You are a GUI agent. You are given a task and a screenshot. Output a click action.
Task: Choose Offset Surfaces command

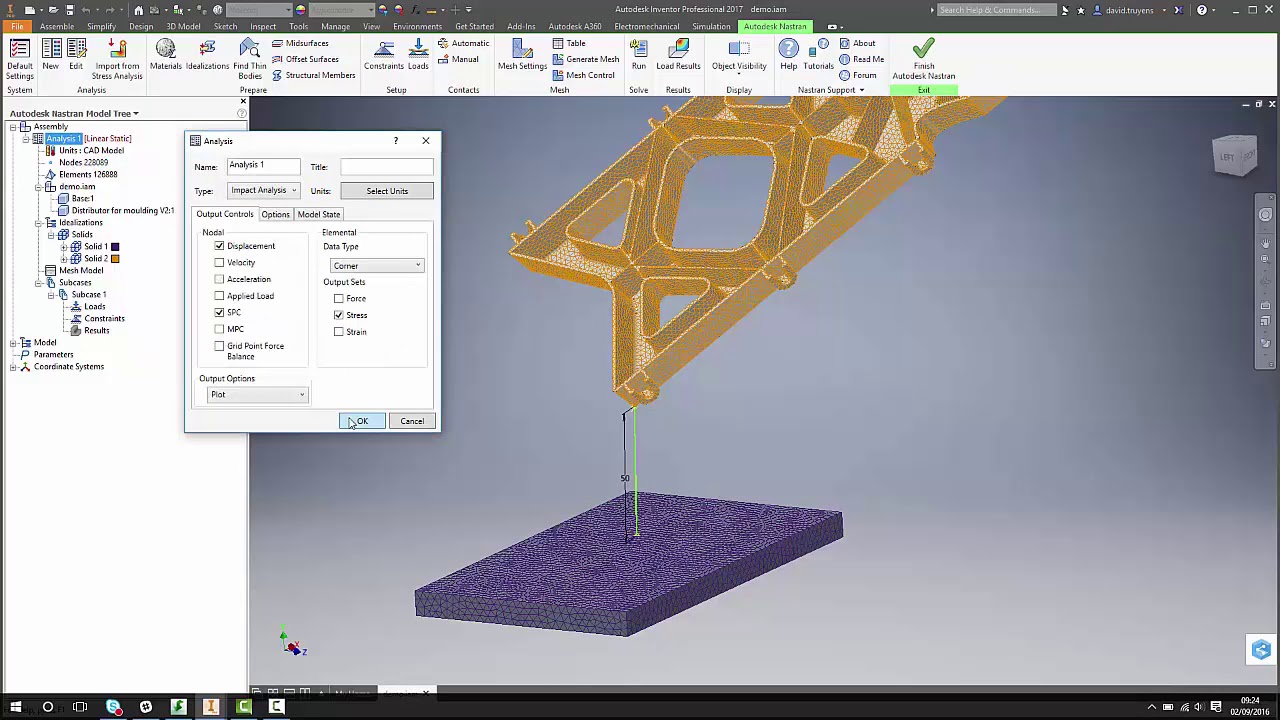pyautogui.click(x=305, y=59)
